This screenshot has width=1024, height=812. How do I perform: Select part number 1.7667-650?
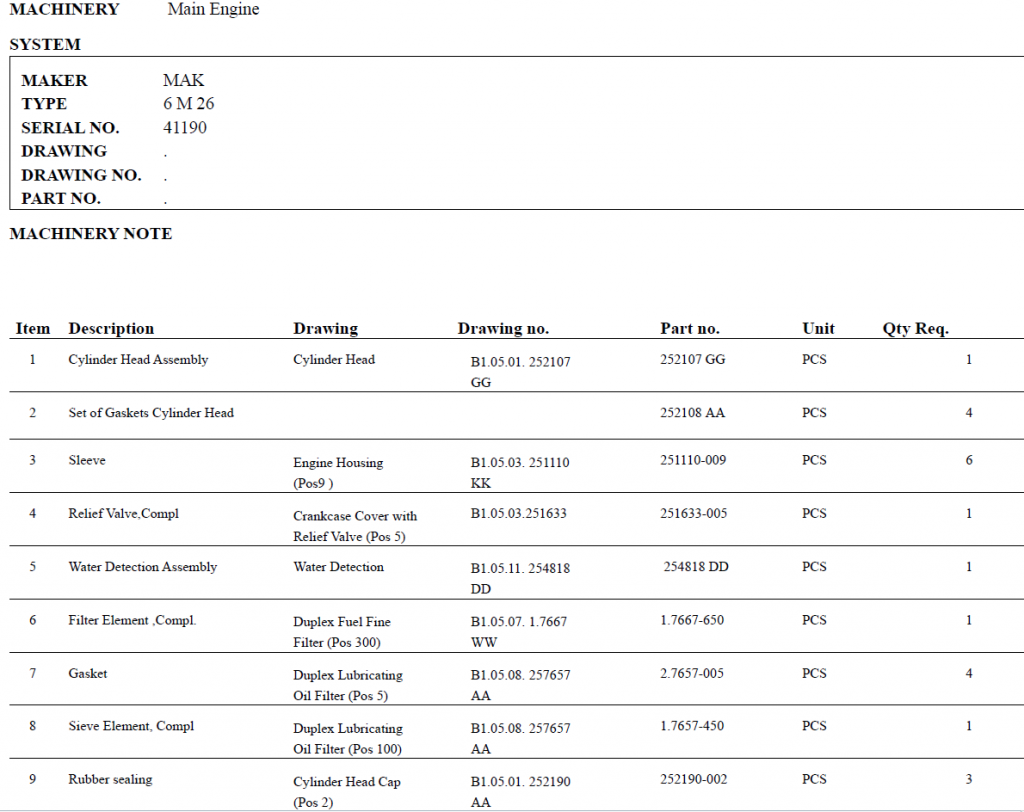pyautogui.click(x=691, y=620)
